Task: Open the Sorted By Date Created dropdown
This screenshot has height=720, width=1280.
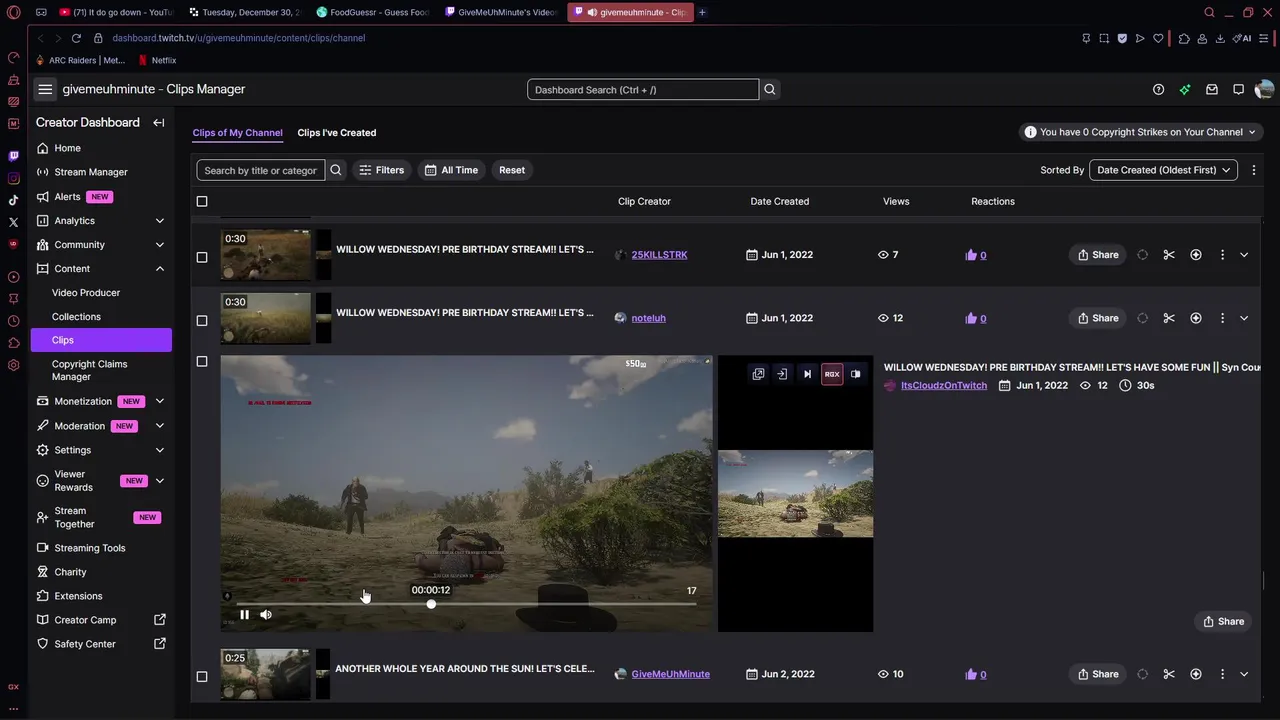Action: point(1163,170)
